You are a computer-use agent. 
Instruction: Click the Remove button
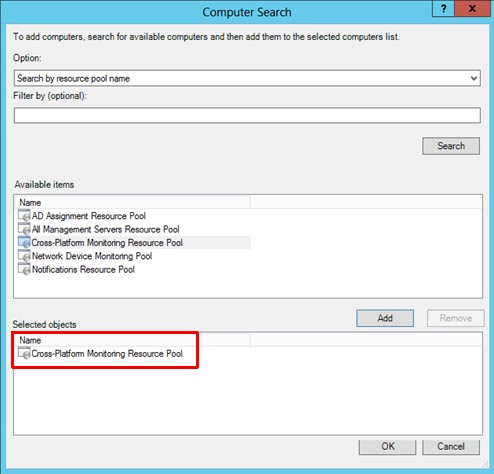[x=456, y=318]
